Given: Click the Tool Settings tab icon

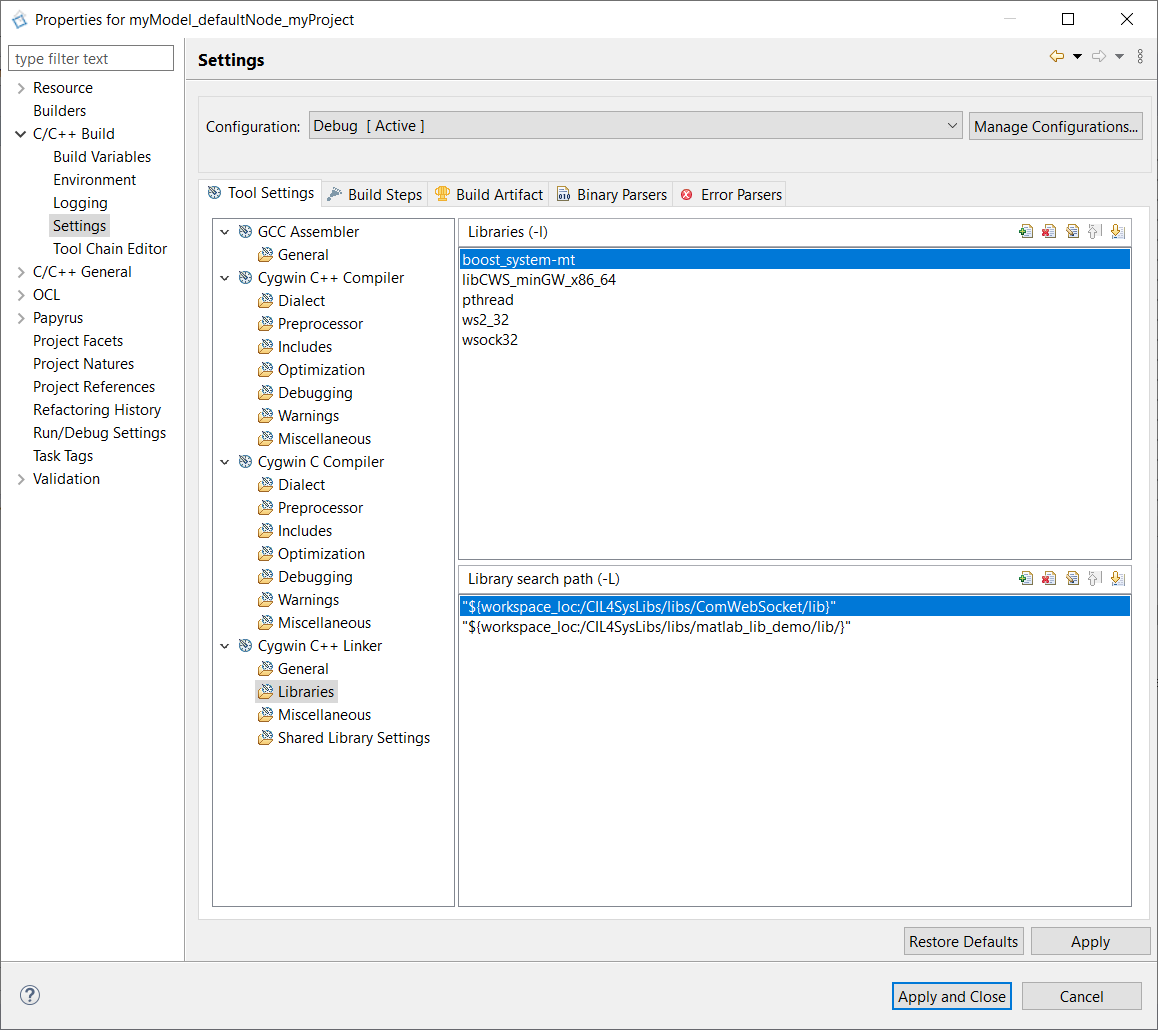Looking at the screenshot, I should coord(214,193).
